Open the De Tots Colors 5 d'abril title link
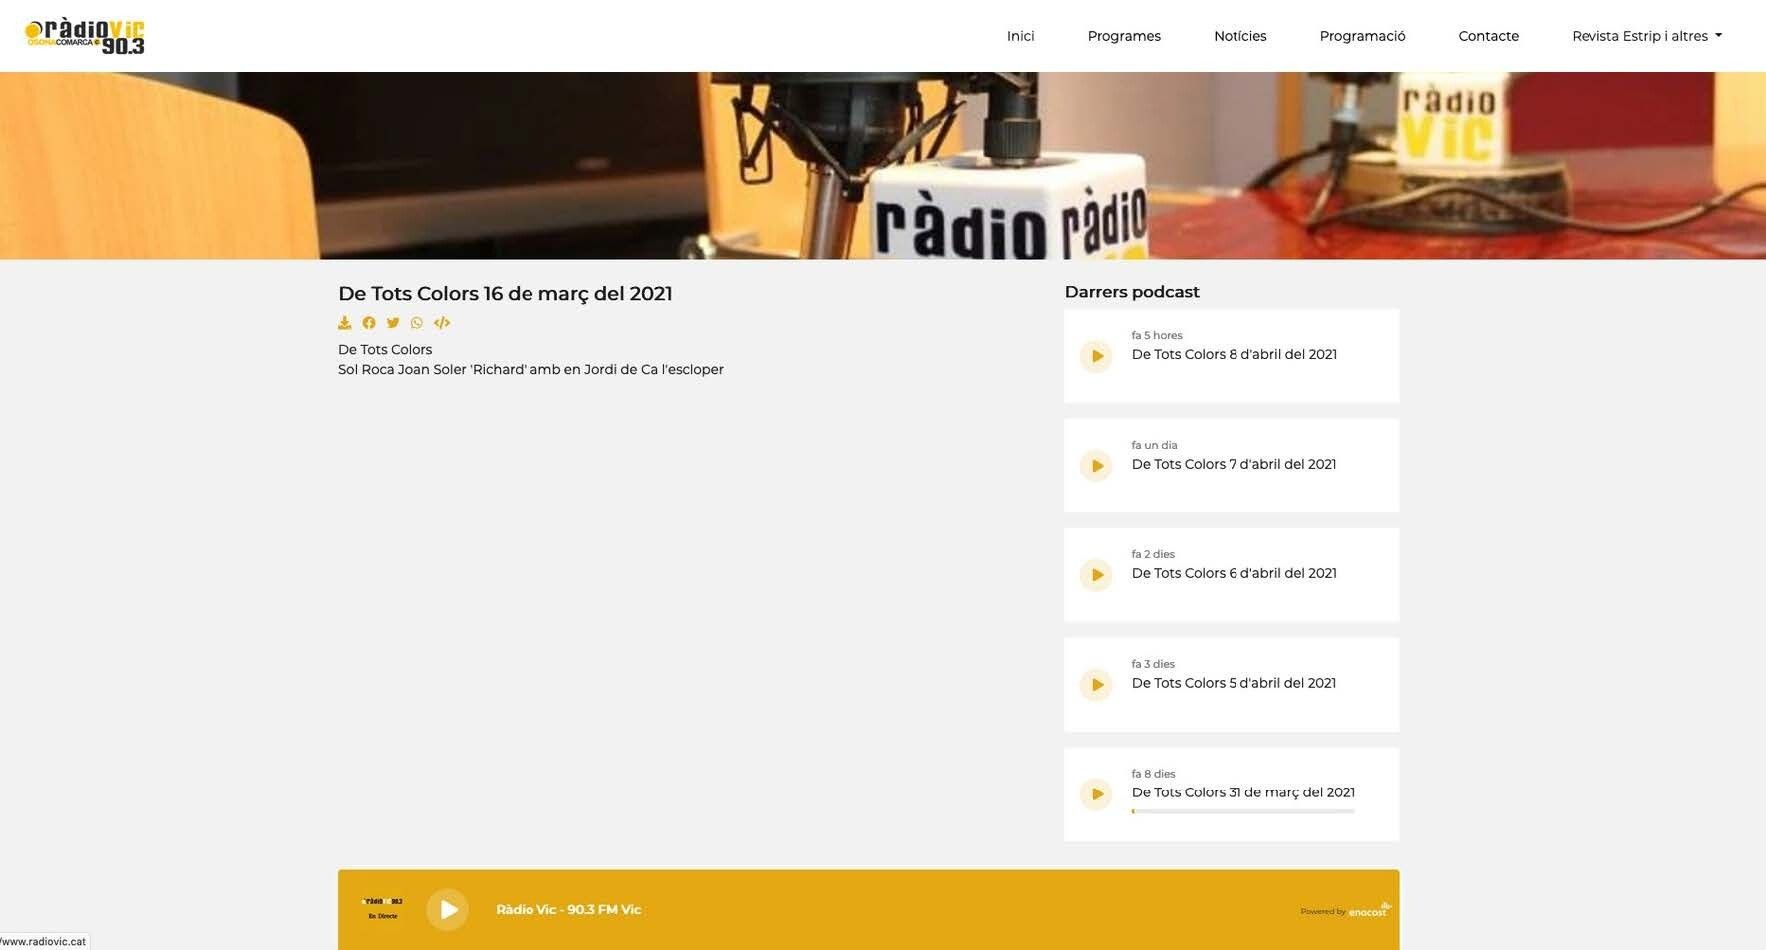 point(1233,683)
